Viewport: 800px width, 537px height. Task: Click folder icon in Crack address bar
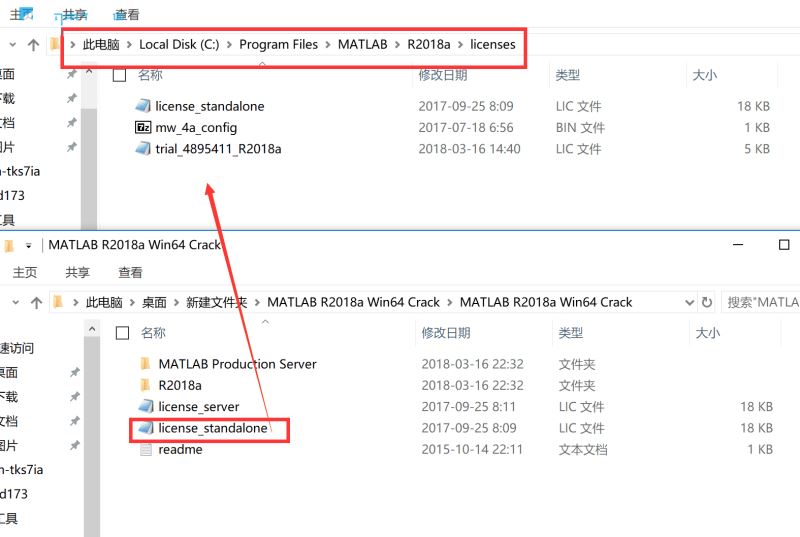tap(58, 302)
